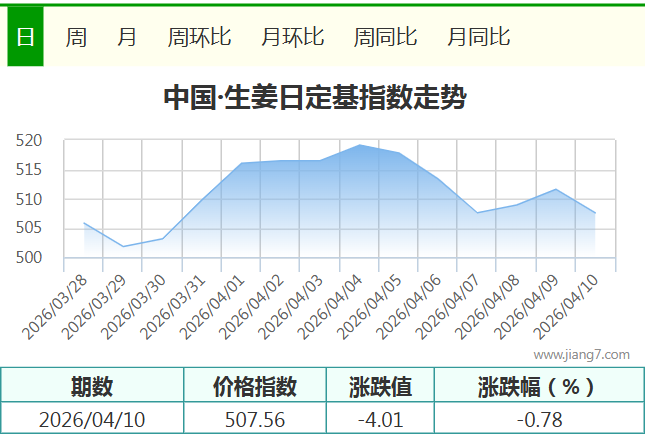Select the -4.01 change value cell
This screenshot has width=645, height=440.
pos(379,419)
